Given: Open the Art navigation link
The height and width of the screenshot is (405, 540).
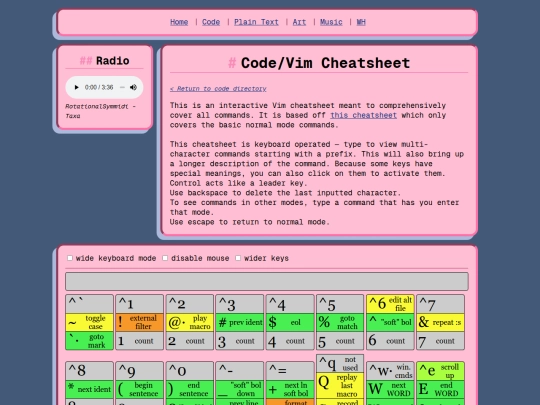Looking at the screenshot, I should point(299,22).
